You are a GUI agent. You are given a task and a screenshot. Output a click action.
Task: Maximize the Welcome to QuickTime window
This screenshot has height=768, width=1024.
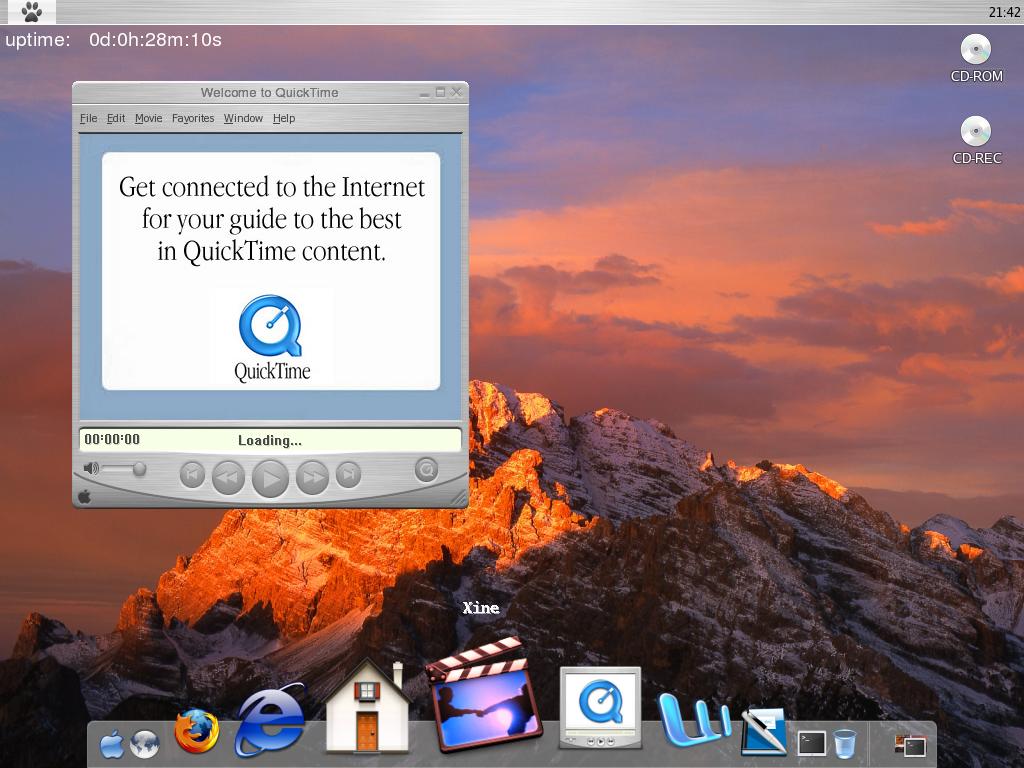point(440,93)
